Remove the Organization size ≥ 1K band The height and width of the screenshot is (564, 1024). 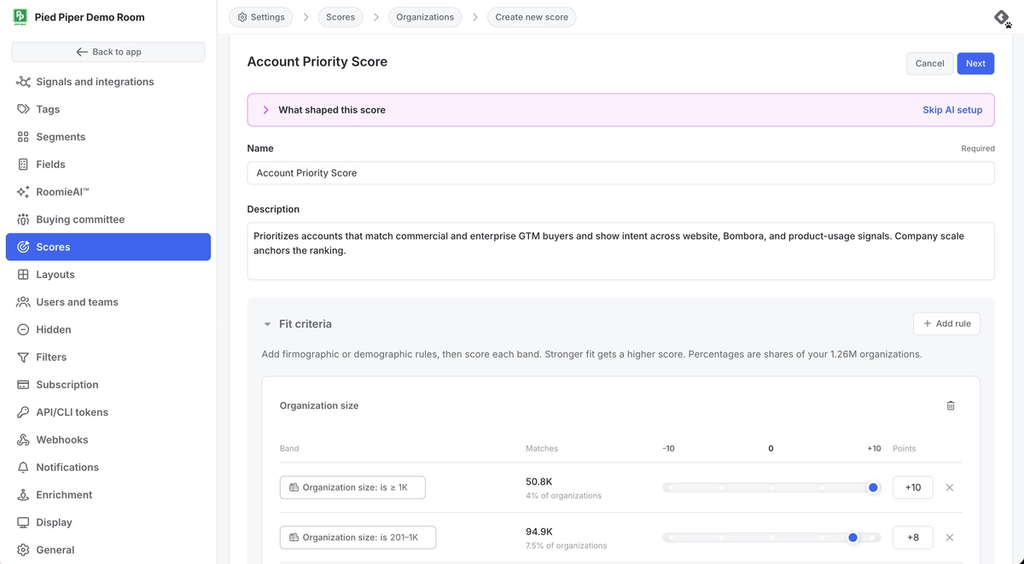(950, 488)
